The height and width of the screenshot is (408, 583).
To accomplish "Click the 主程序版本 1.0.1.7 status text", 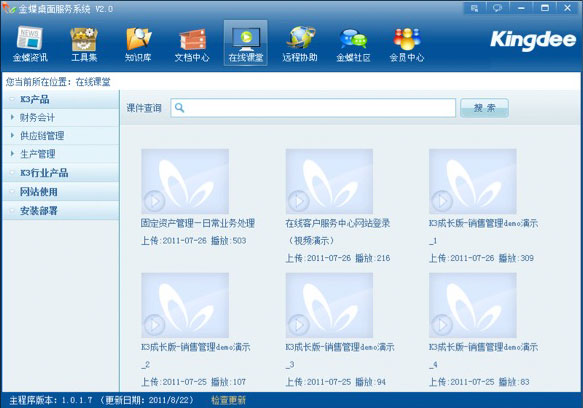I will click(x=102, y=400).
